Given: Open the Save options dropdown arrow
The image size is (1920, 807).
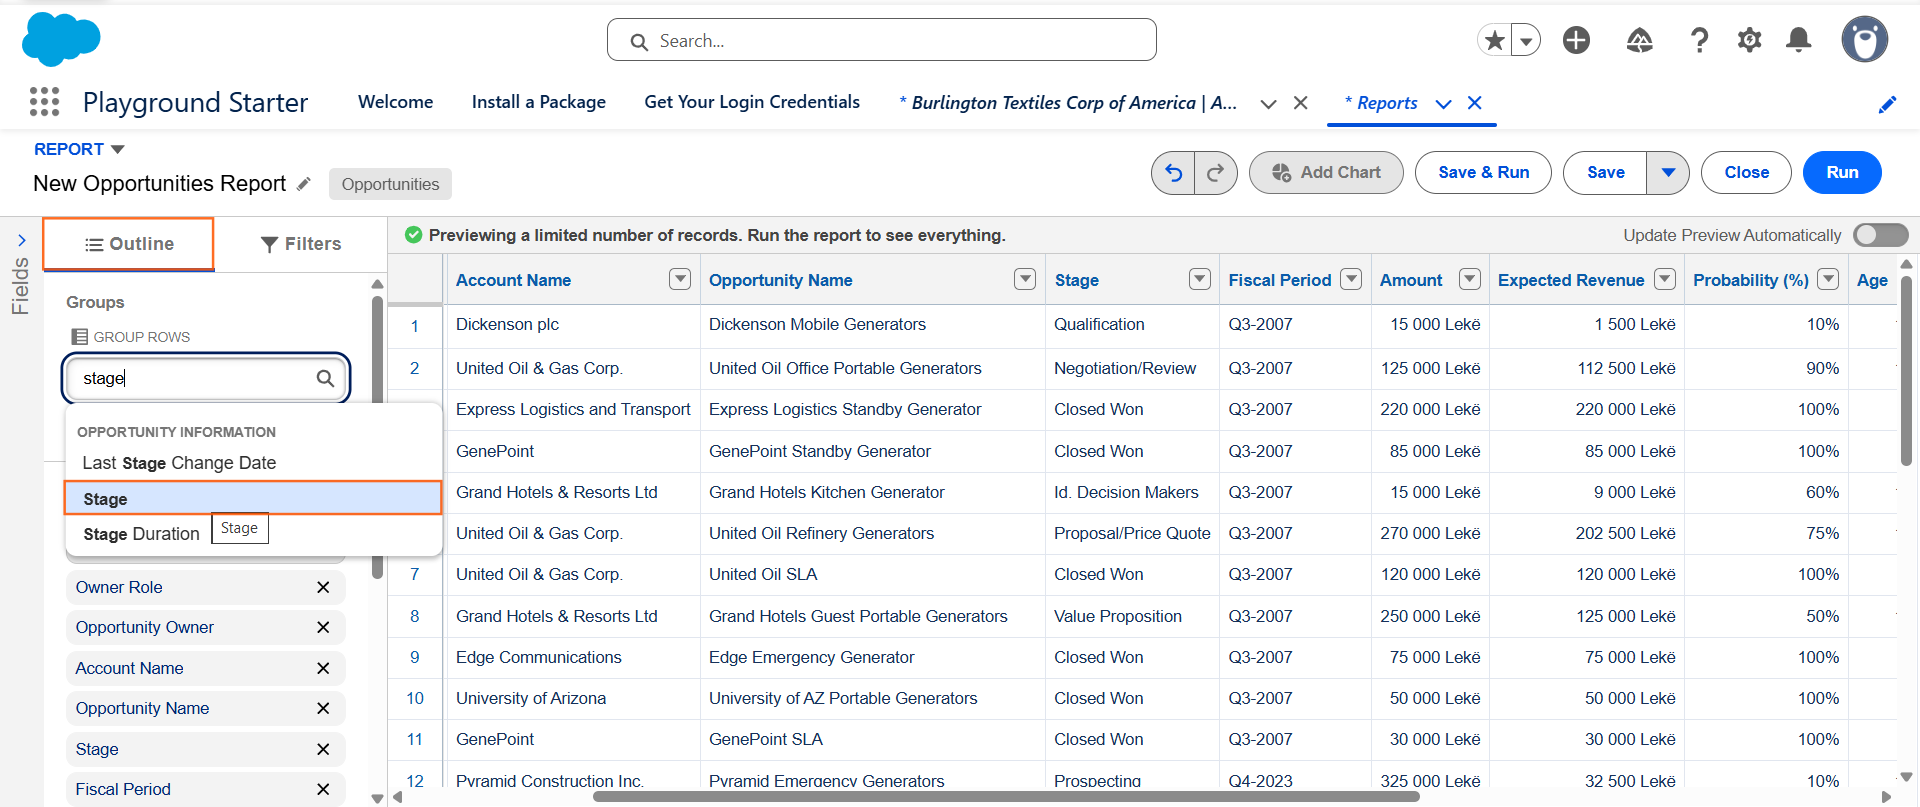Looking at the screenshot, I should tap(1668, 173).
